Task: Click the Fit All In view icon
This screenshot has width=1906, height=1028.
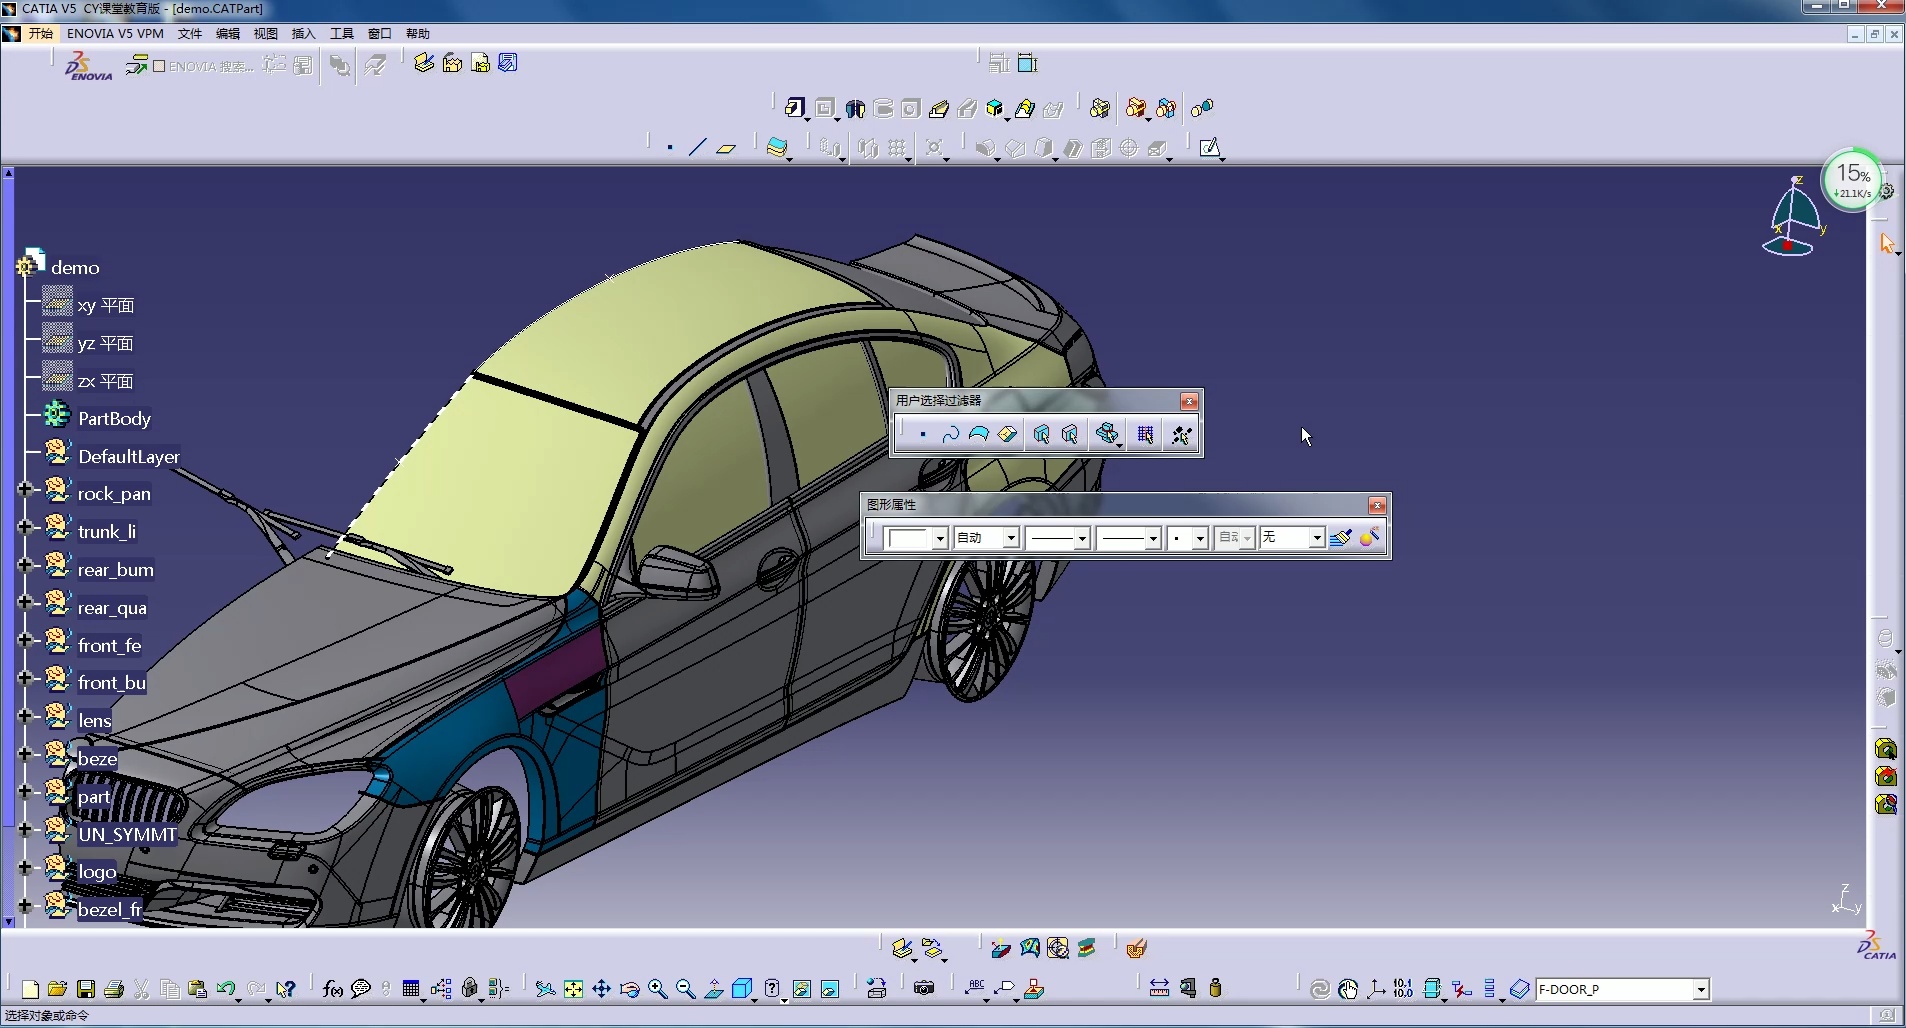Action: (573, 989)
